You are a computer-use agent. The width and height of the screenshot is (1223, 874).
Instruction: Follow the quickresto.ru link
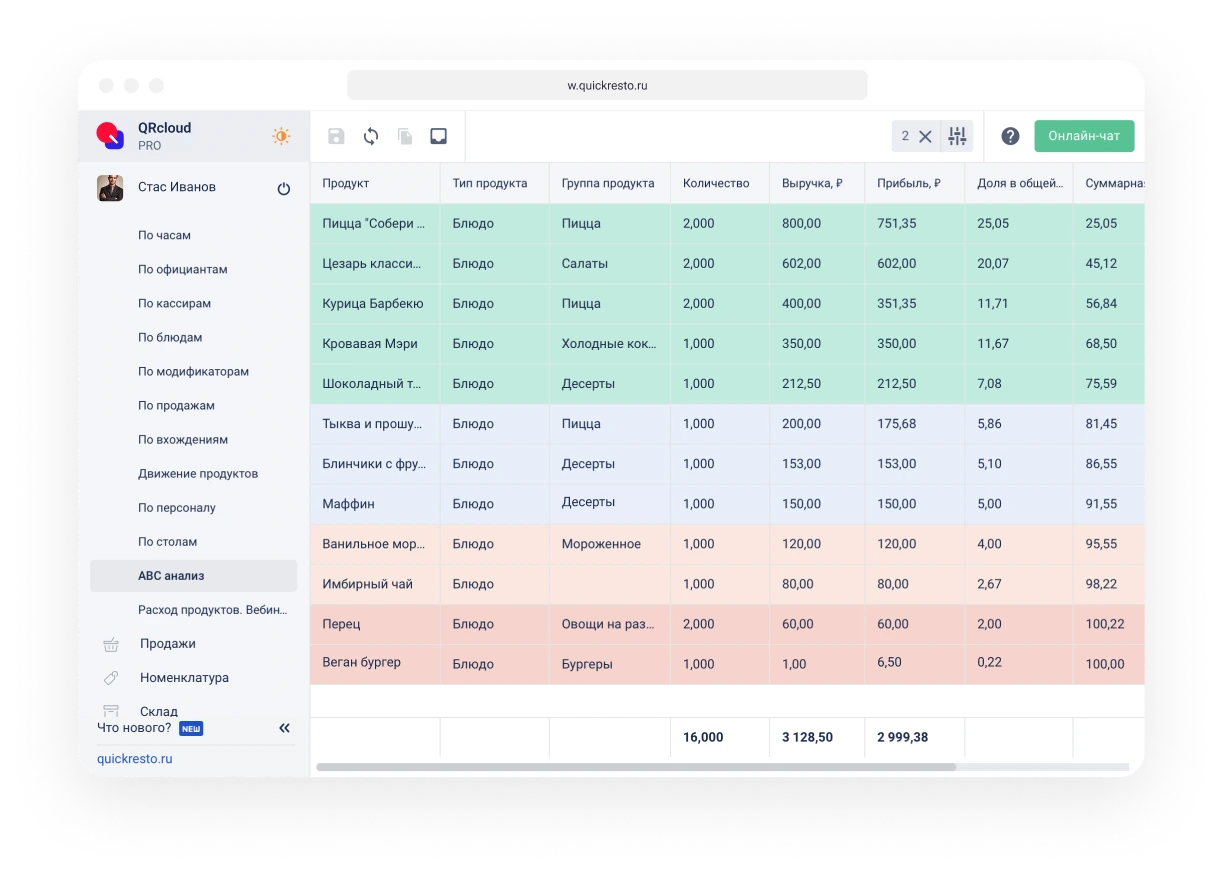click(x=135, y=759)
